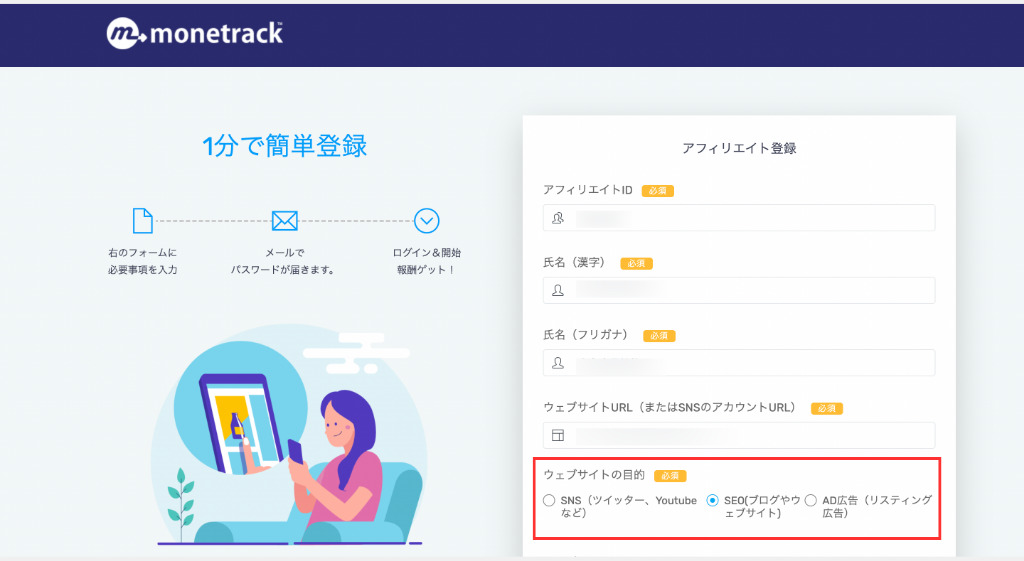Click the メールでパスワードが届きます。 step text
1024x561 pixels.
pos(283,261)
